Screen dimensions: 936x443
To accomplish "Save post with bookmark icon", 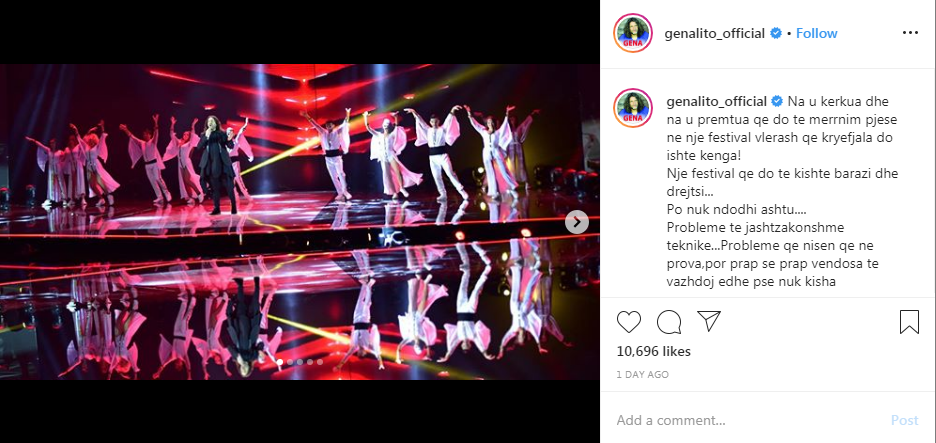I will (909, 322).
